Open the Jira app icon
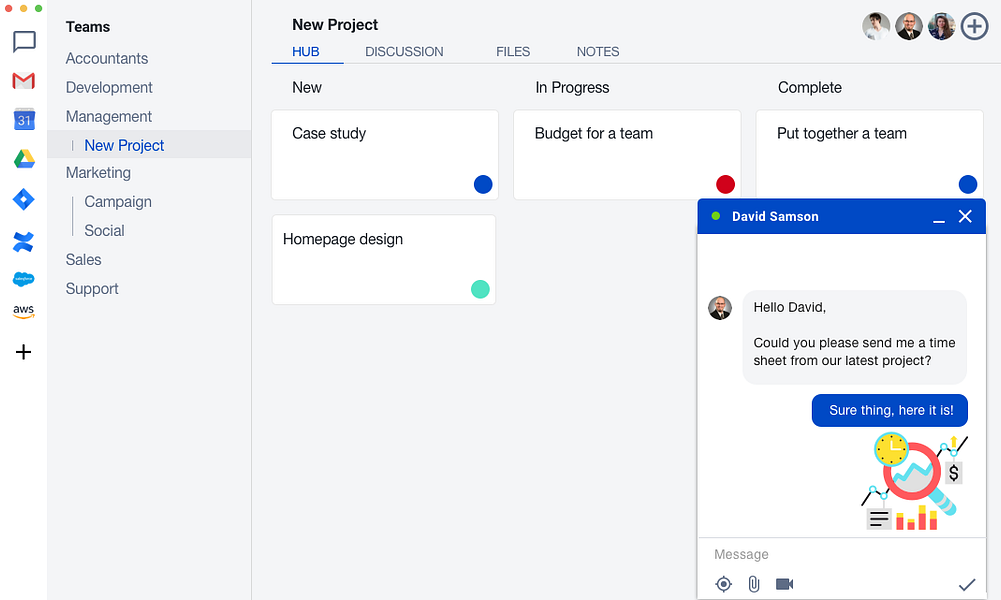 pos(24,200)
